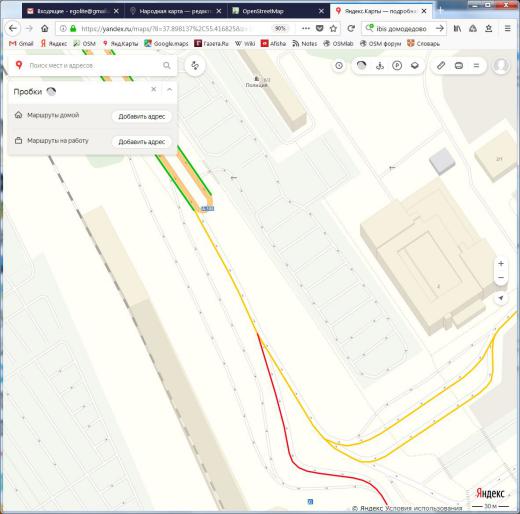520x514 pixels.
Task: Open the map layers selector
Action: pyautogui.click(x=414, y=66)
